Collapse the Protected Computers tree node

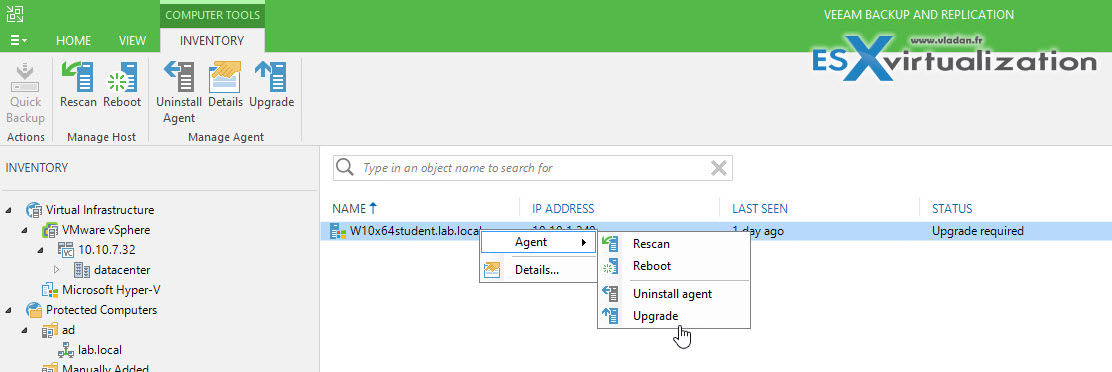click(9, 310)
